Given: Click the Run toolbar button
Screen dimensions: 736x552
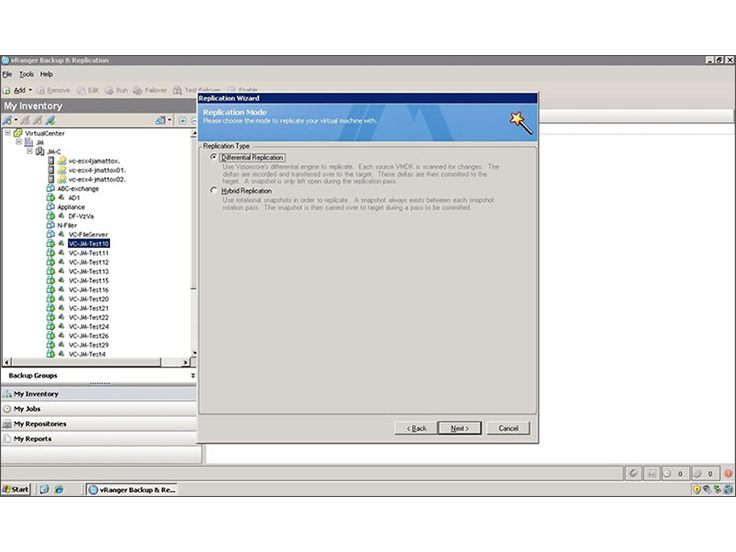Looking at the screenshot, I should [x=116, y=90].
